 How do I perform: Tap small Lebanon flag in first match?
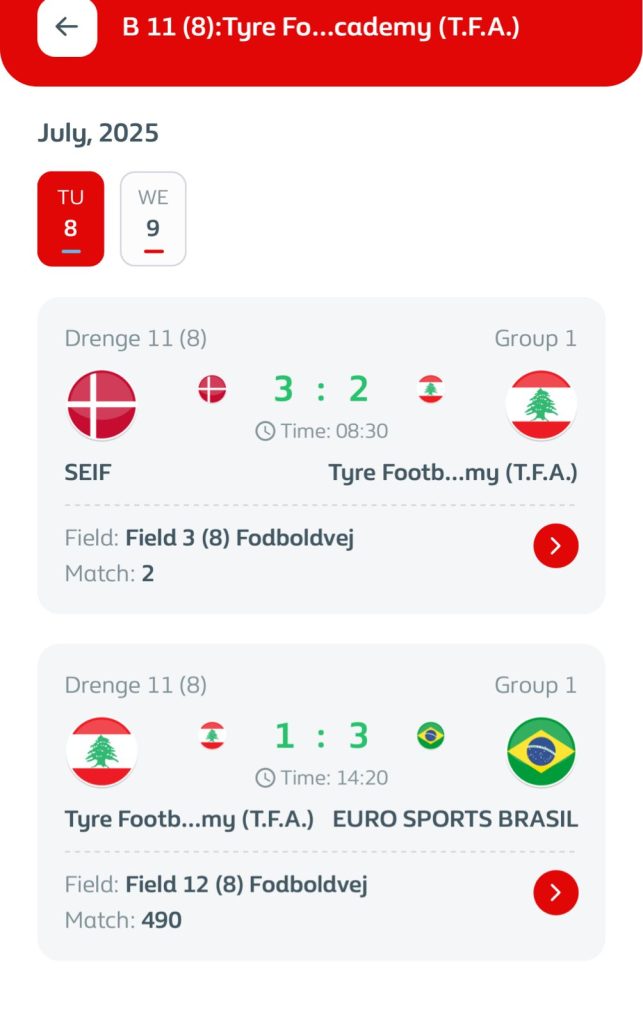coord(431,389)
